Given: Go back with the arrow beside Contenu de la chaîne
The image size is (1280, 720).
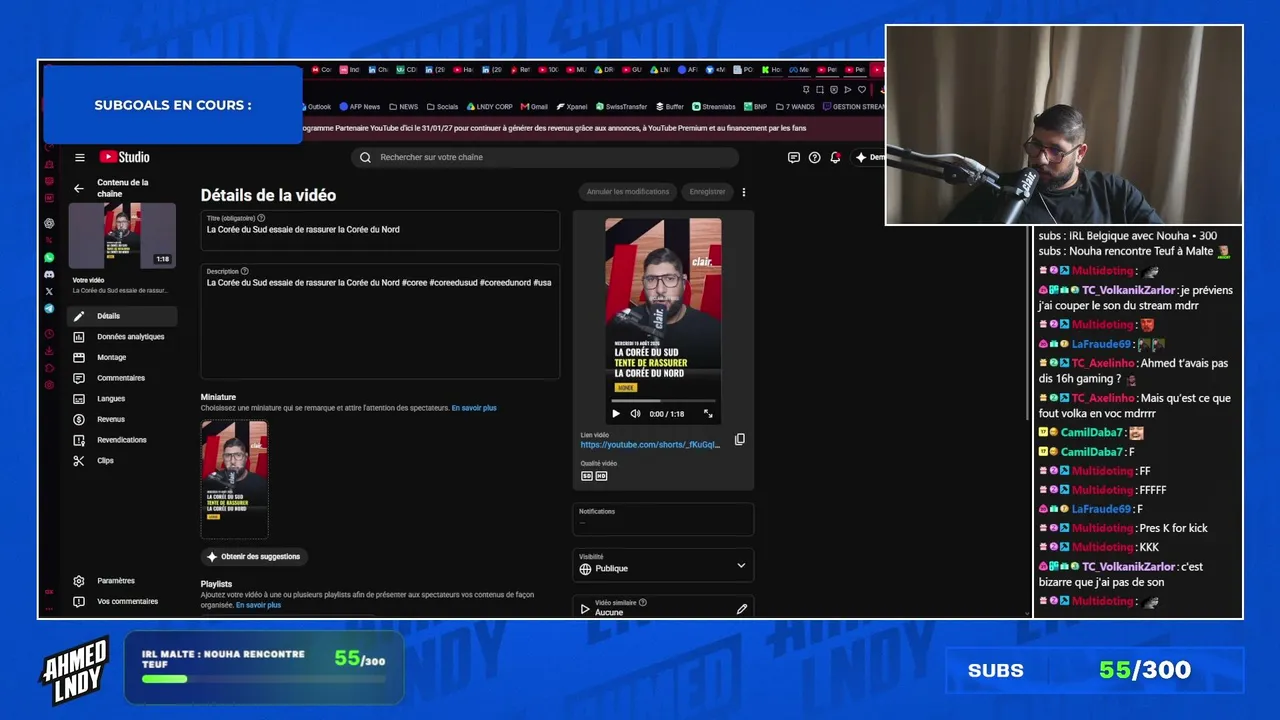Looking at the screenshot, I should pyautogui.click(x=79, y=188).
